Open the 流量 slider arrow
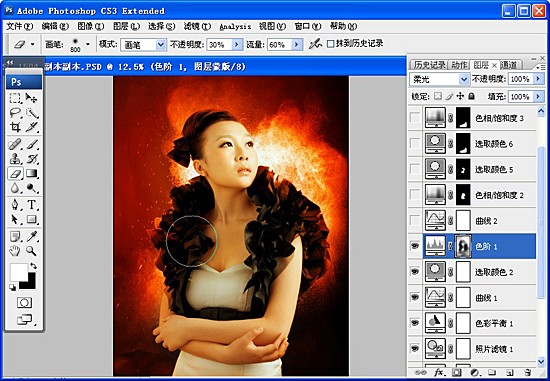550x381 pixels. click(x=297, y=45)
